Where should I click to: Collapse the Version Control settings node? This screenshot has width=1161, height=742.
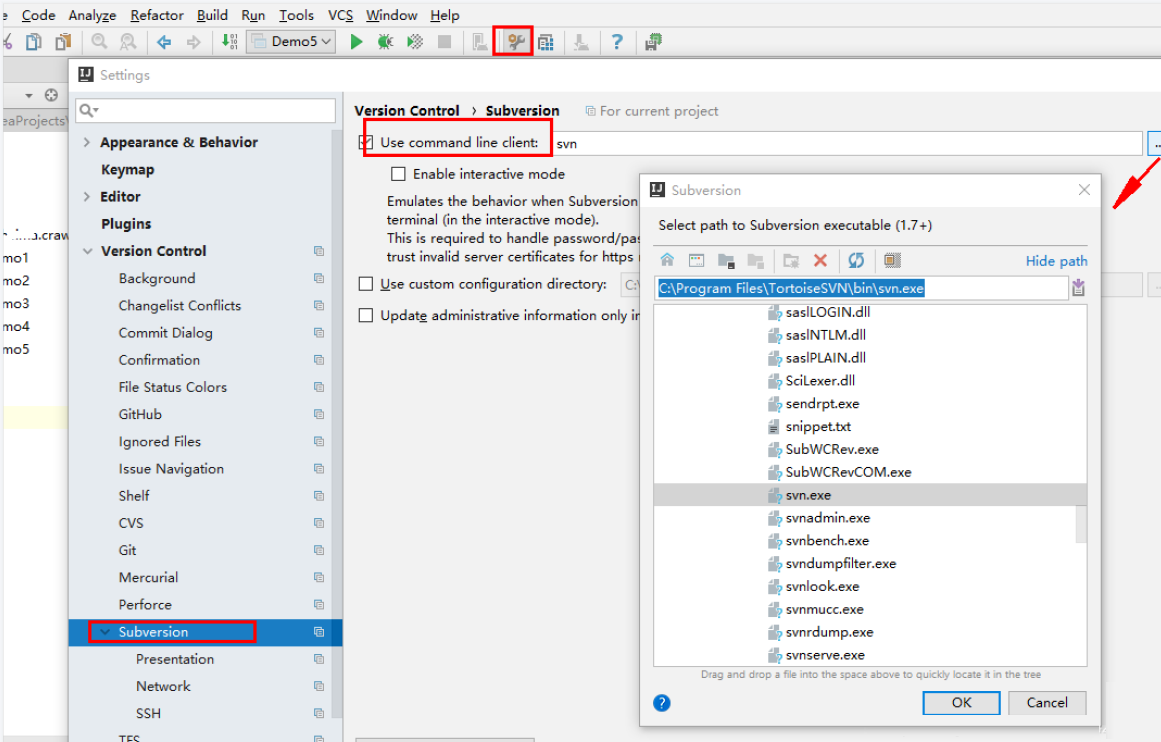87,251
